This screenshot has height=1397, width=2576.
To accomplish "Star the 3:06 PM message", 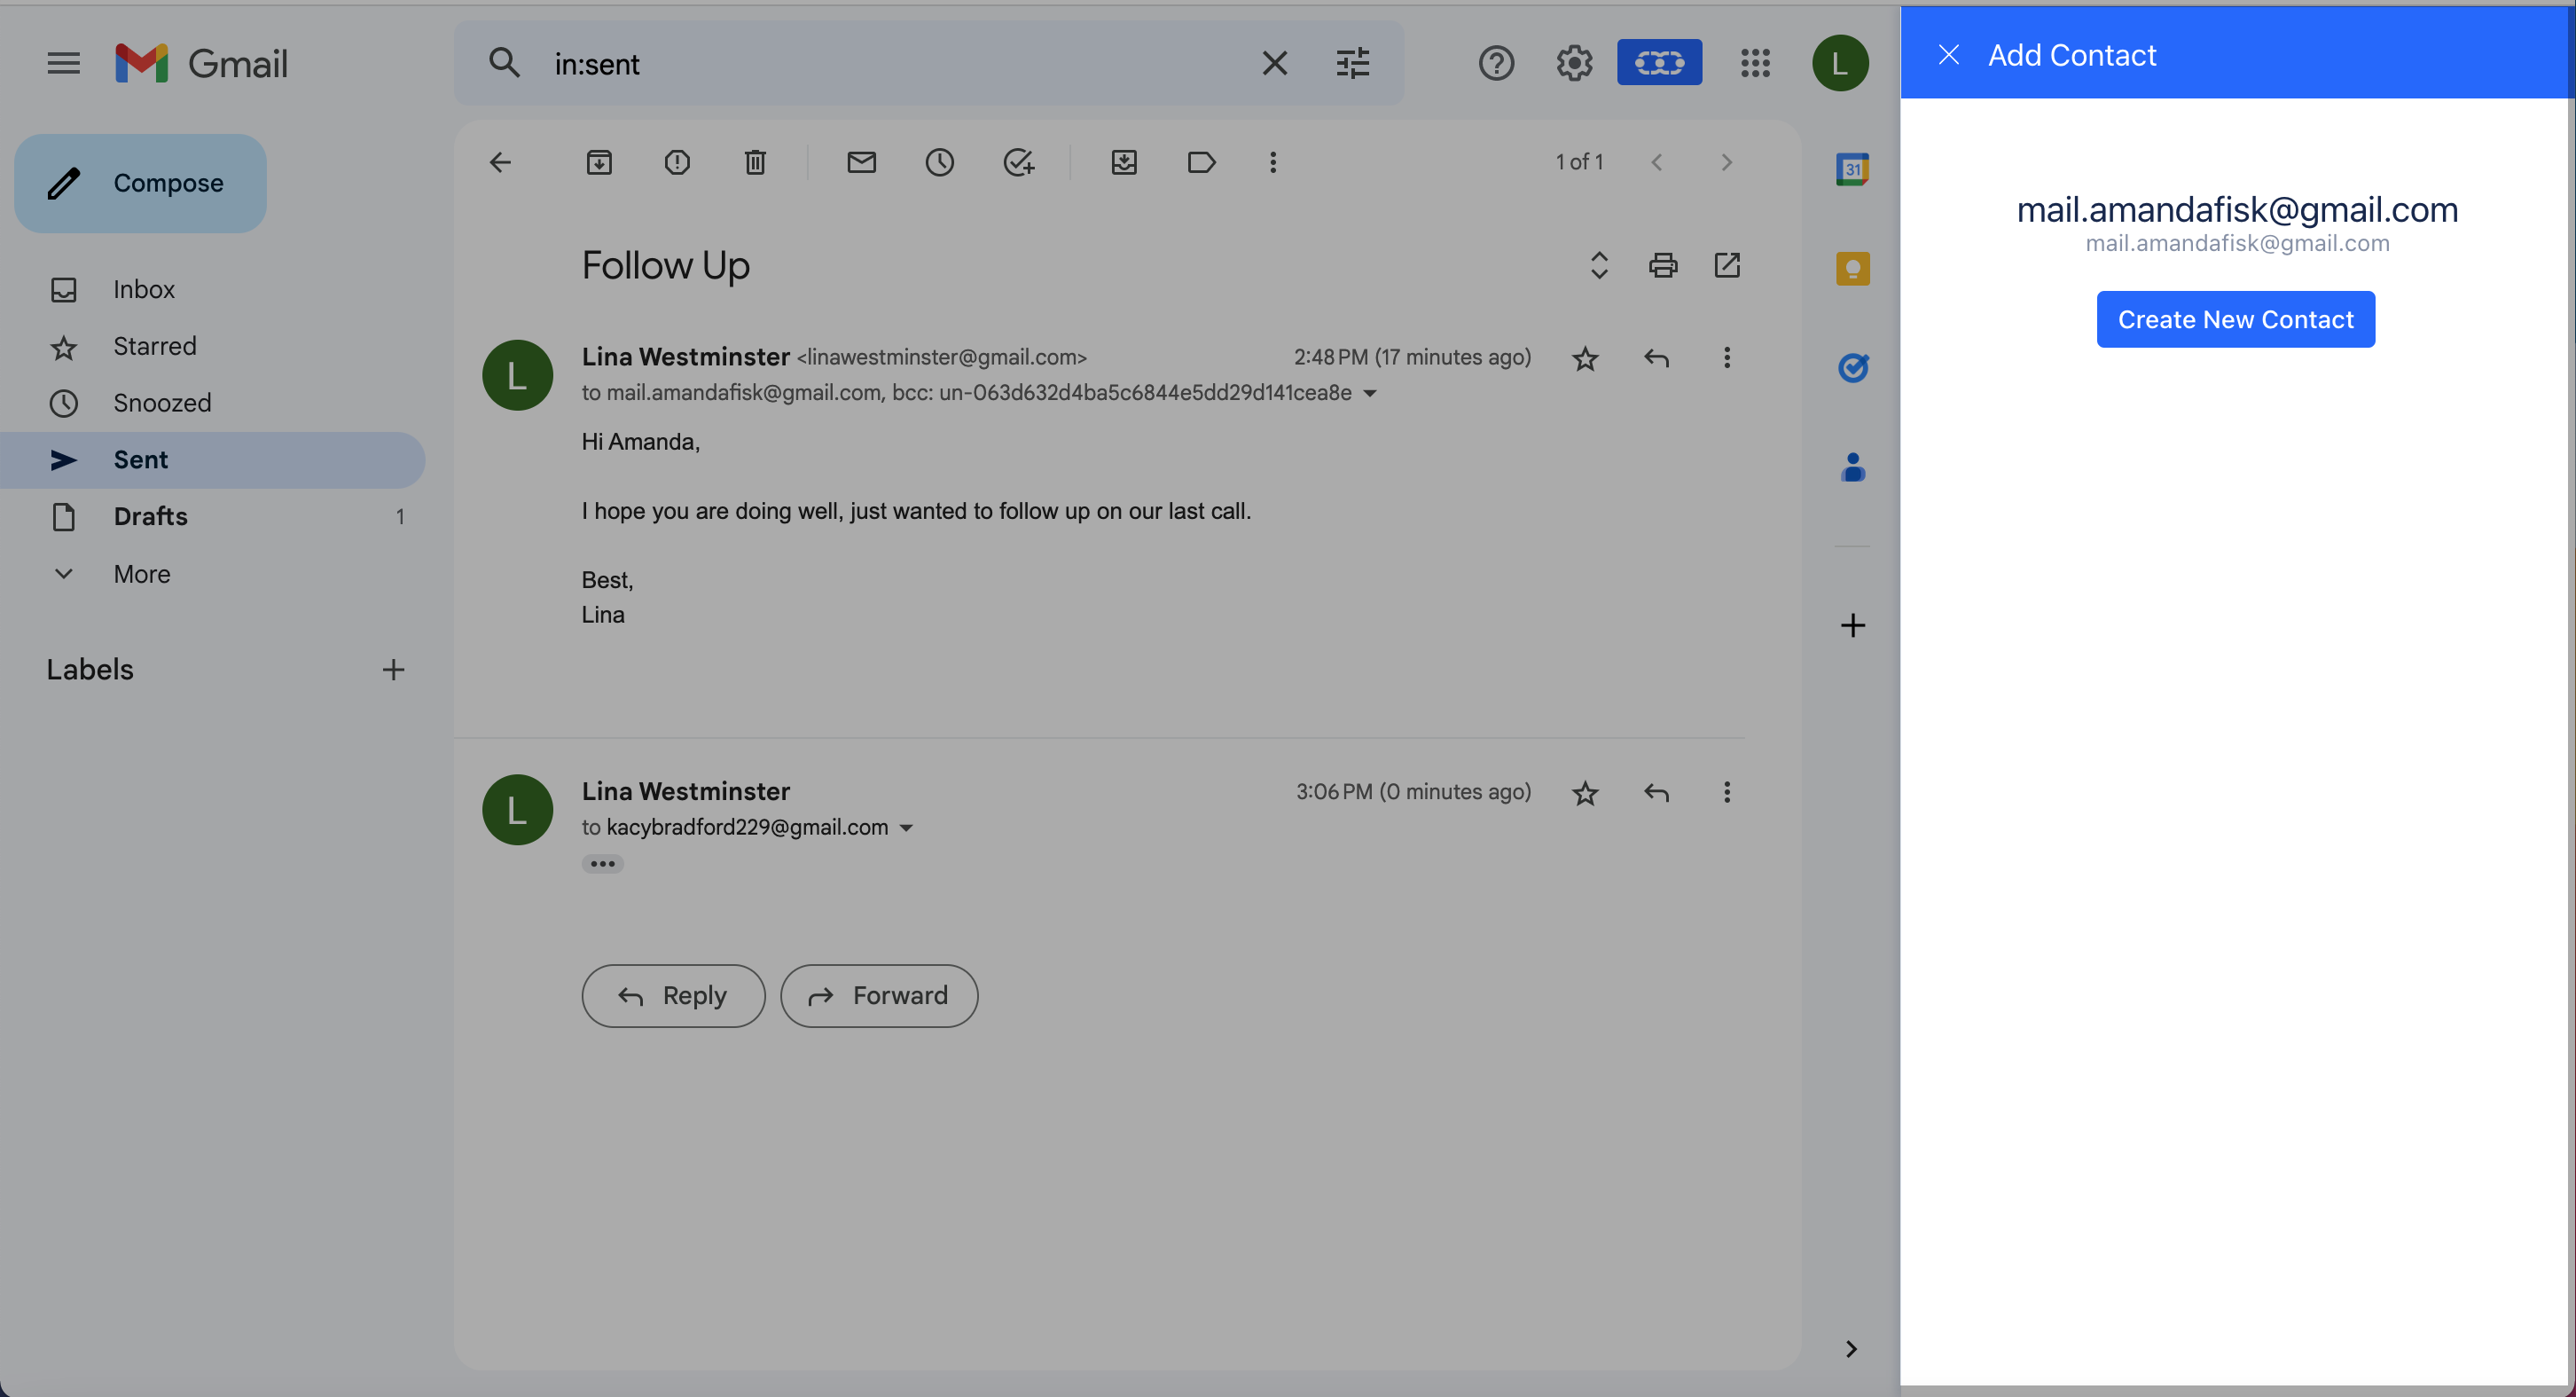I will point(1584,793).
